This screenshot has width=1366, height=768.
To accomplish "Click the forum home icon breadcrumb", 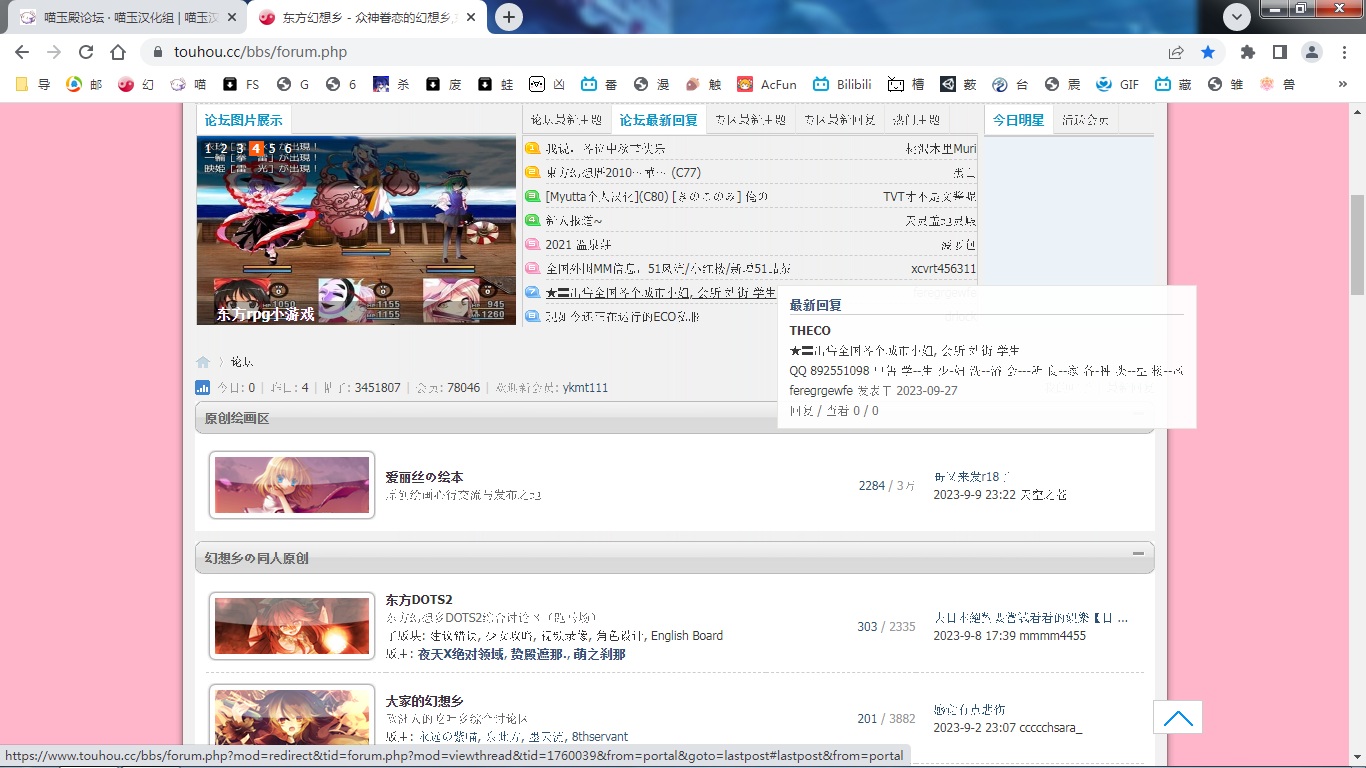I will coord(203,362).
